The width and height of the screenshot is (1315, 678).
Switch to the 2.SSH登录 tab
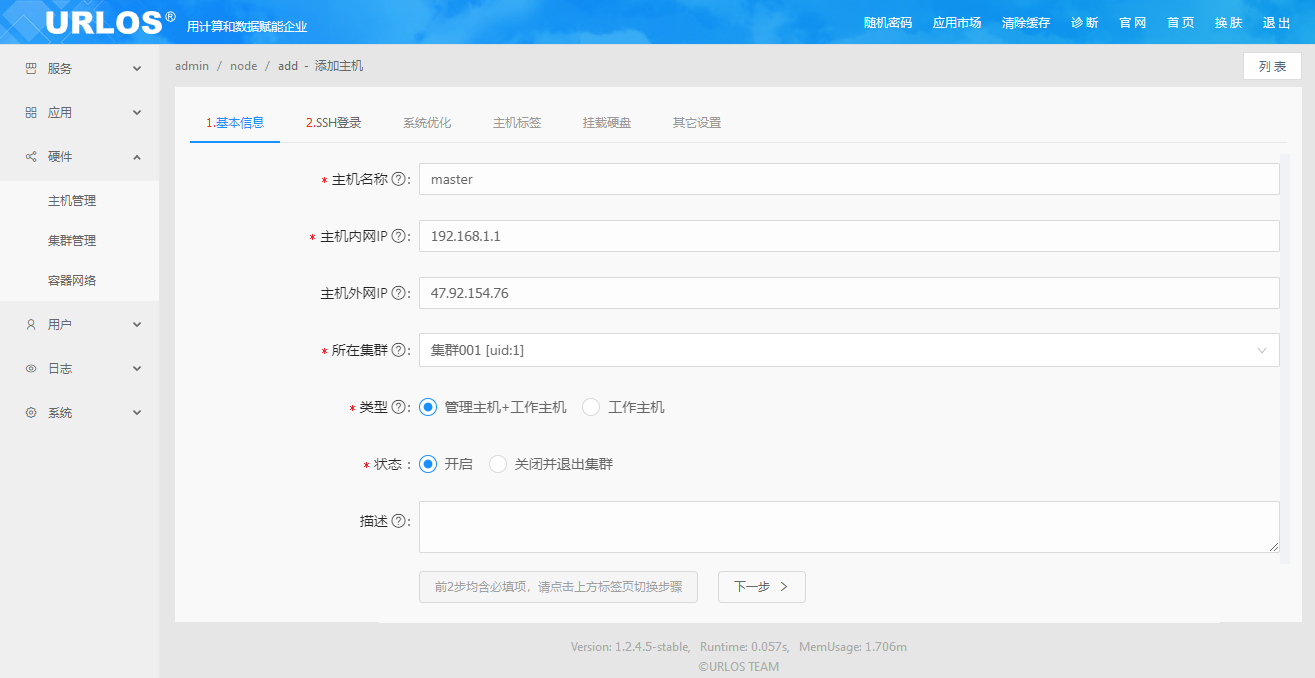(333, 123)
